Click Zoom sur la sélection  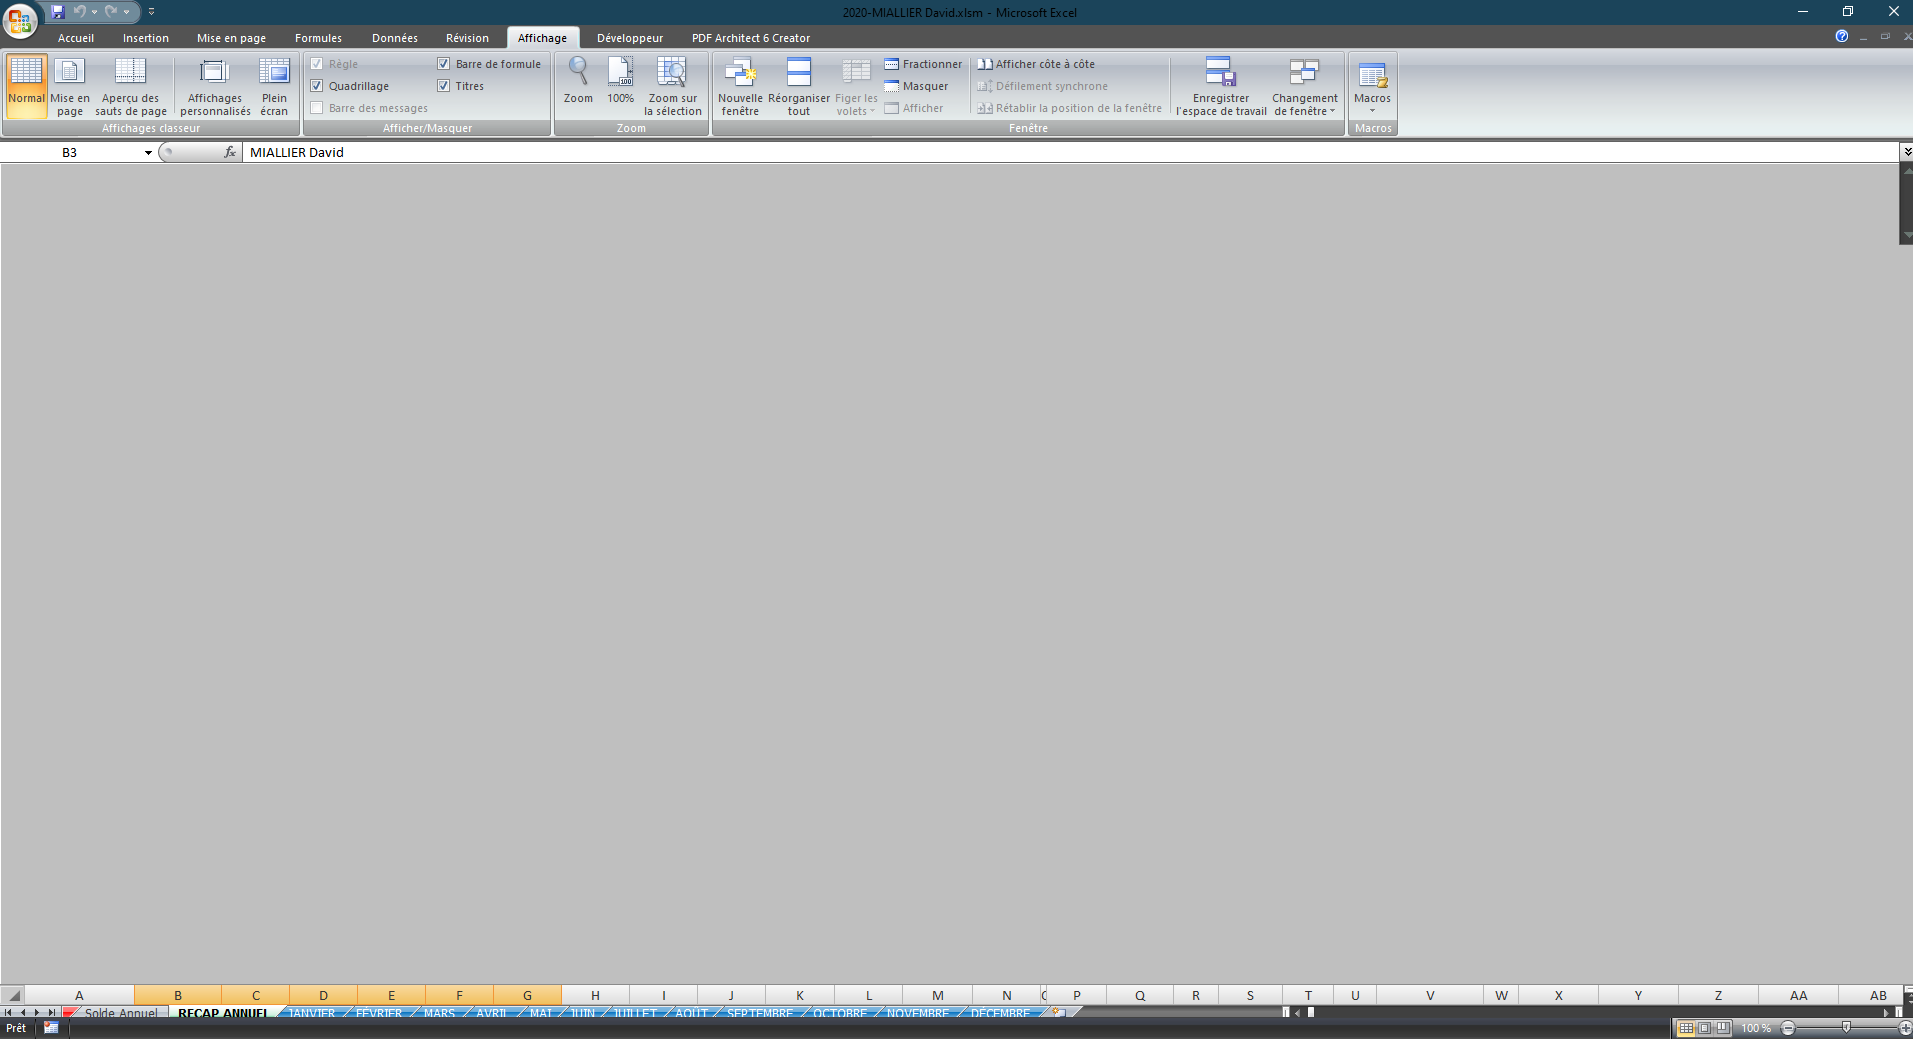coord(672,86)
